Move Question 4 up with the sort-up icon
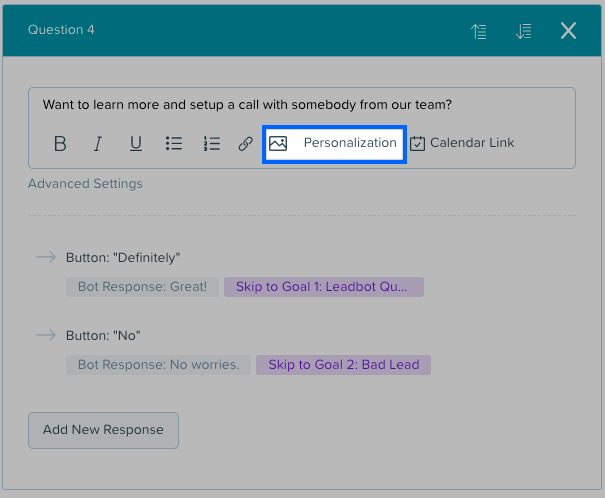Viewport: 605px width, 498px height. 478,31
